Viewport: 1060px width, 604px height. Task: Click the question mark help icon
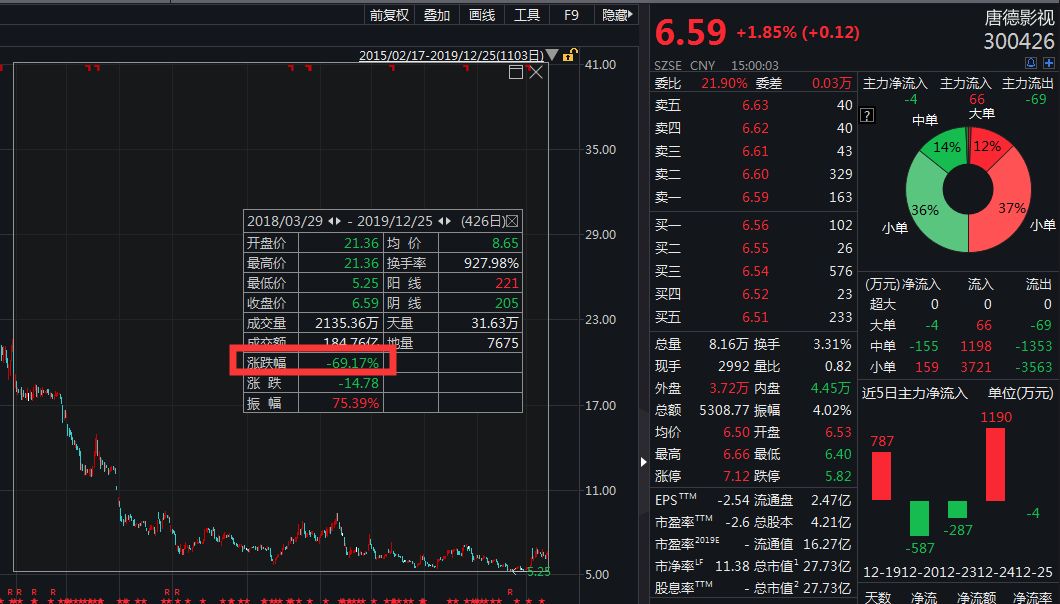[866, 115]
